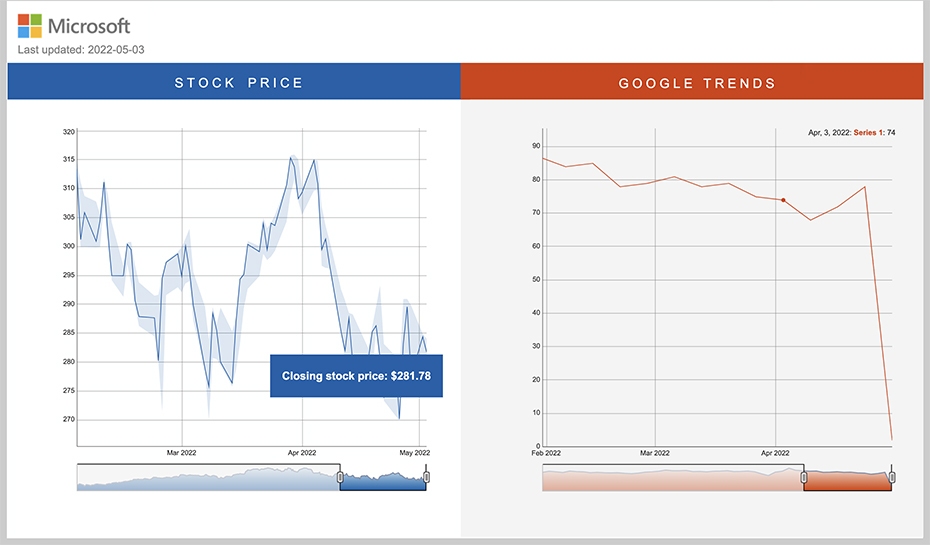Click the Mar 2022 label on stock chart
Screen dimensions: 930x545
[181, 452]
